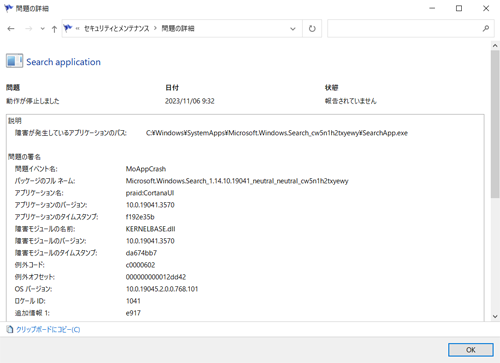Close the problem details window
This screenshot has width=500, height=363.
(486, 8)
